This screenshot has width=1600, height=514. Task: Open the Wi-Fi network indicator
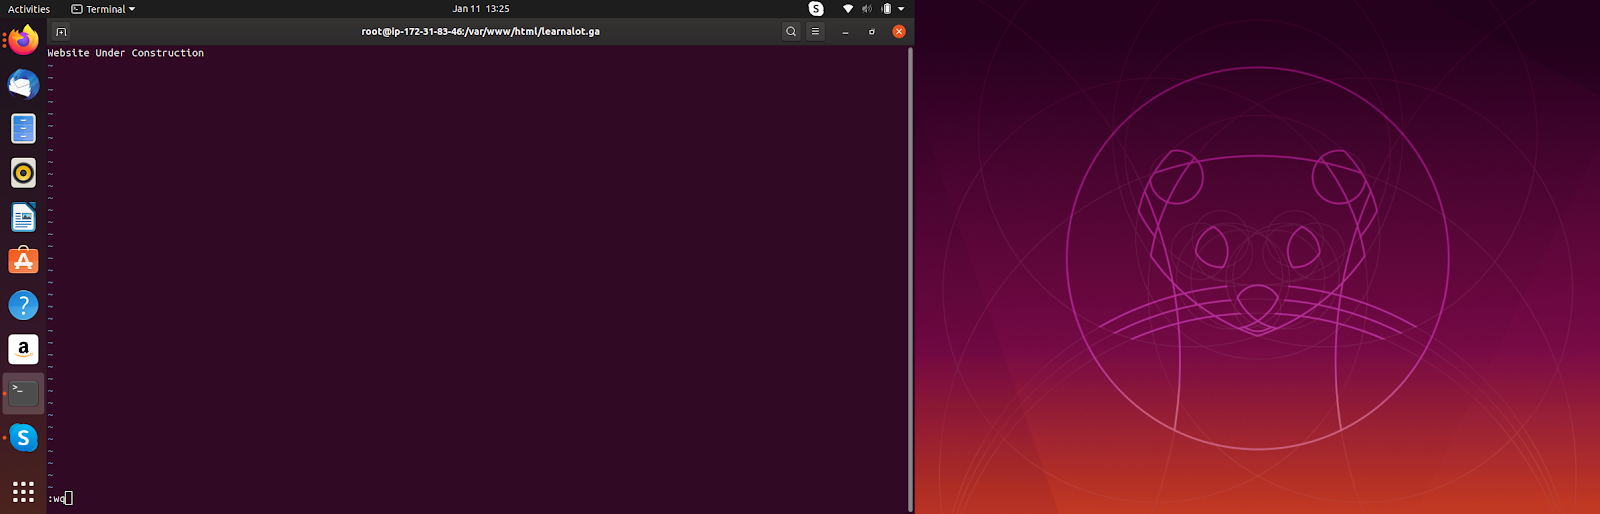pyautogui.click(x=848, y=9)
